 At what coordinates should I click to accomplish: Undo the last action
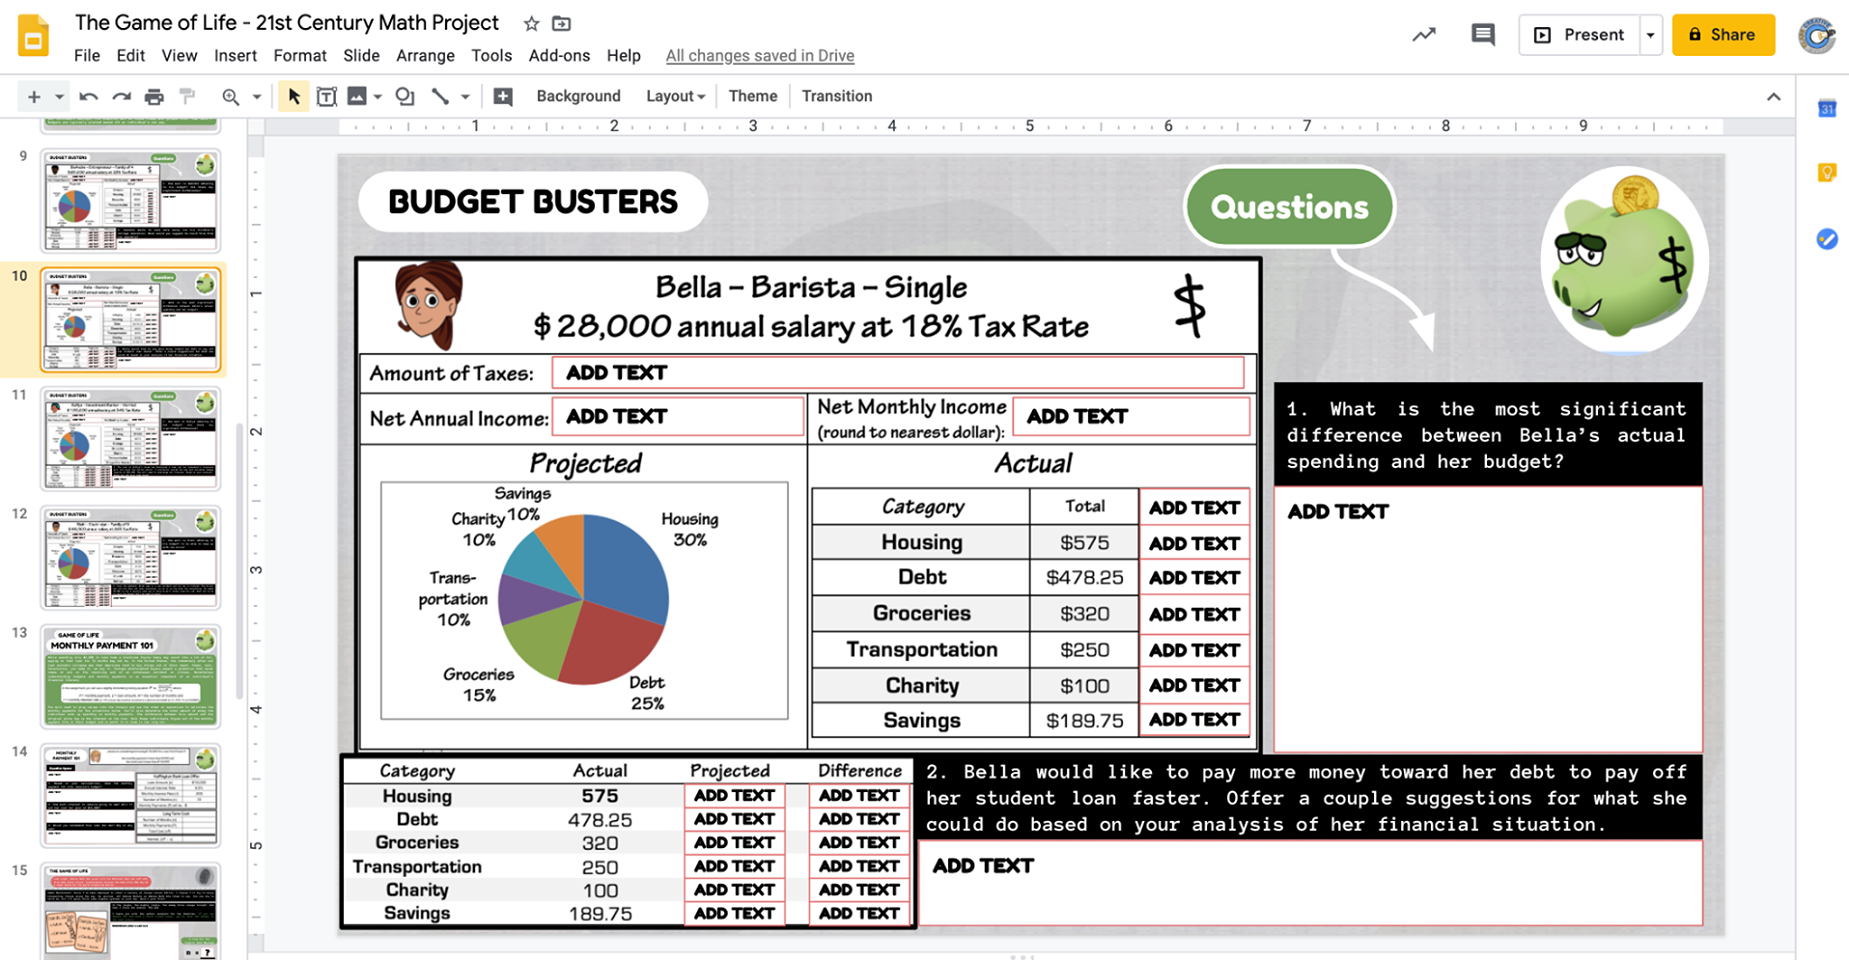click(88, 96)
